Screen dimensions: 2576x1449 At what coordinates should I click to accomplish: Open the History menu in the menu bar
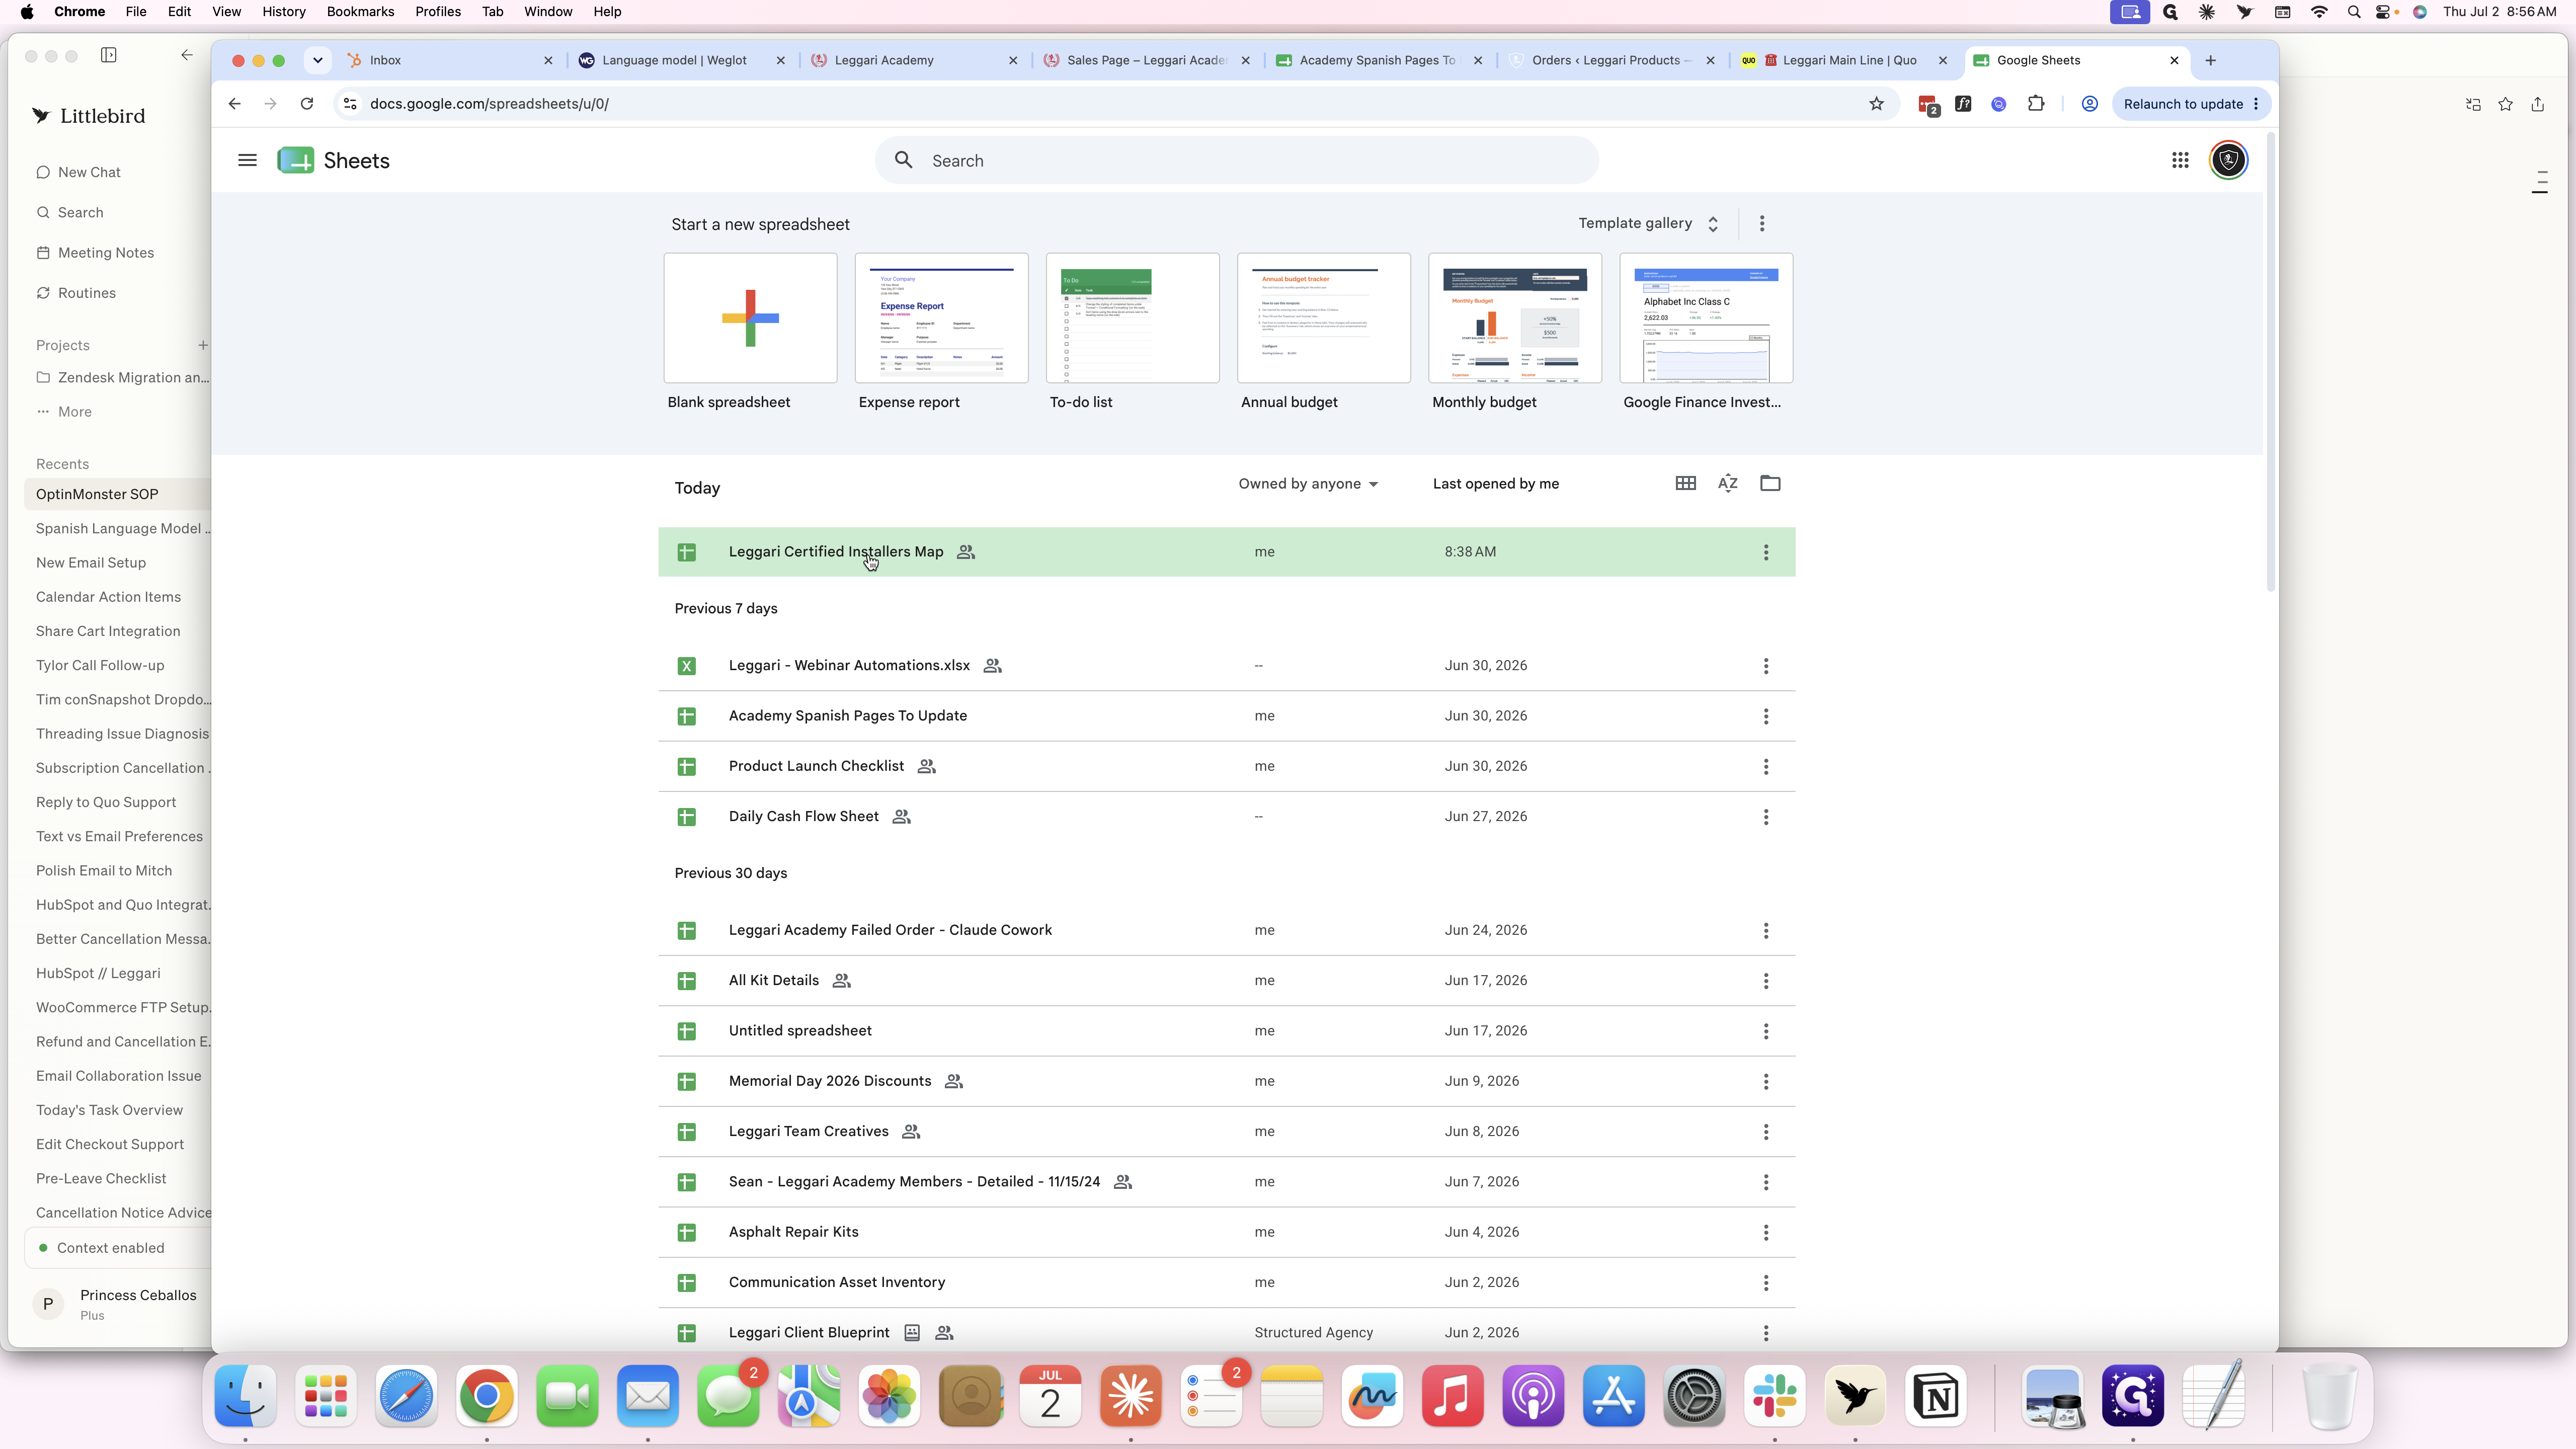[284, 12]
